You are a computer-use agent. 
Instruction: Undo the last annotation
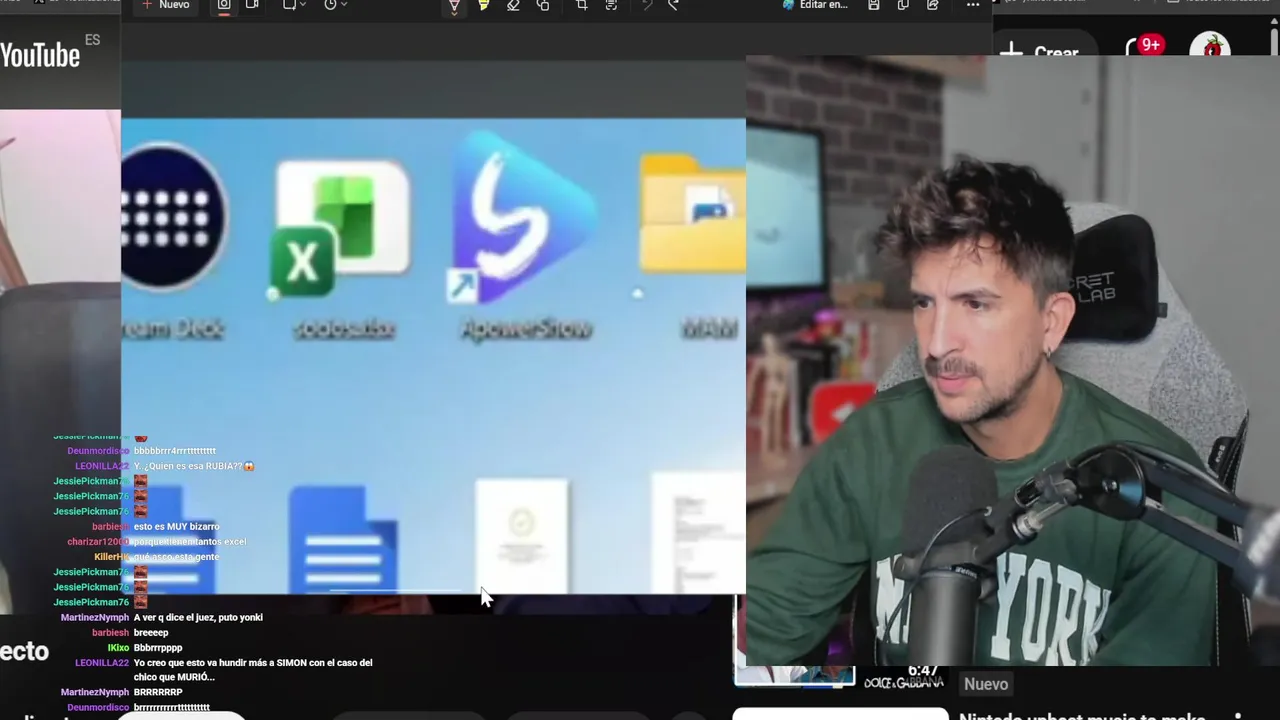coord(646,5)
